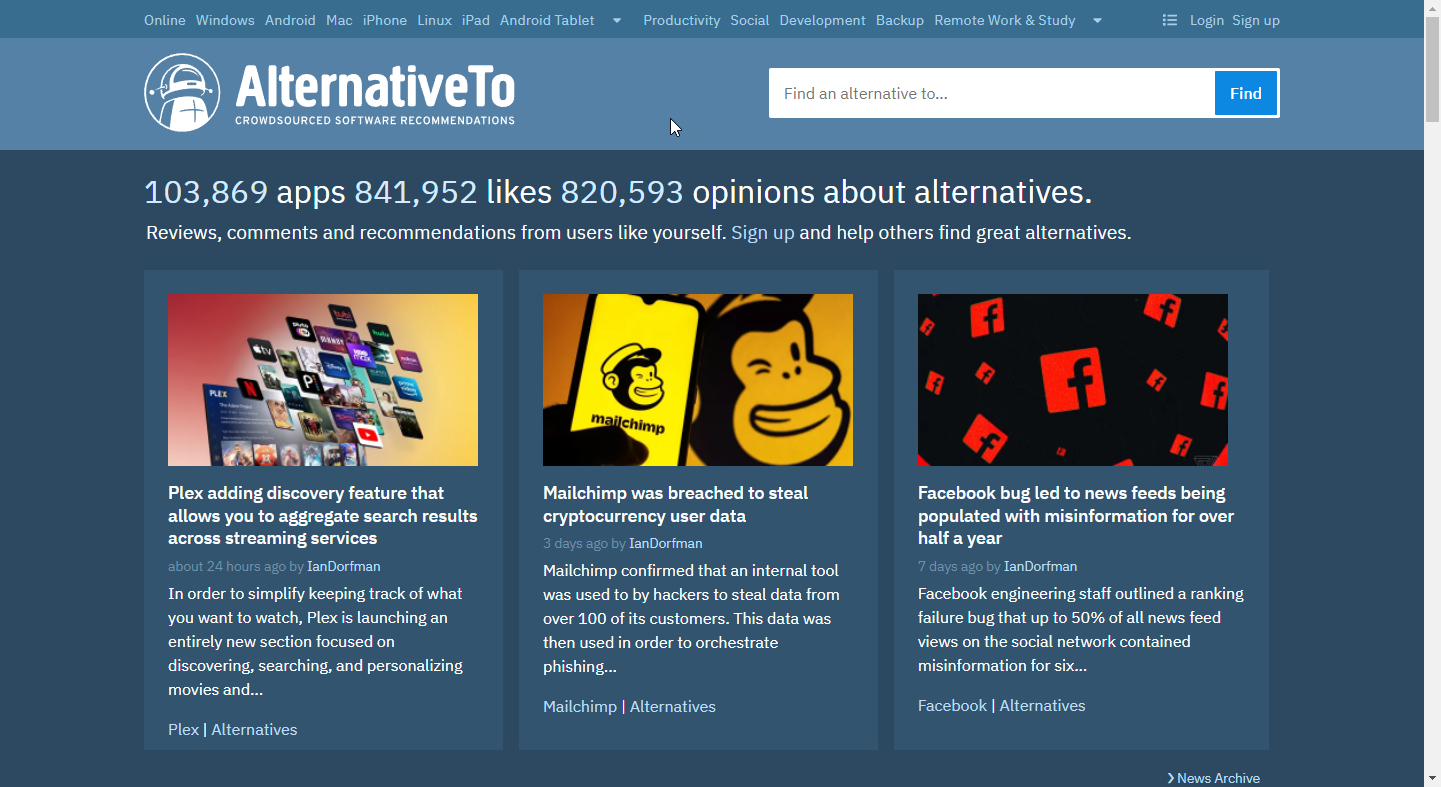Click Alternatives link next to Plex
The height and width of the screenshot is (787, 1441).
click(254, 730)
